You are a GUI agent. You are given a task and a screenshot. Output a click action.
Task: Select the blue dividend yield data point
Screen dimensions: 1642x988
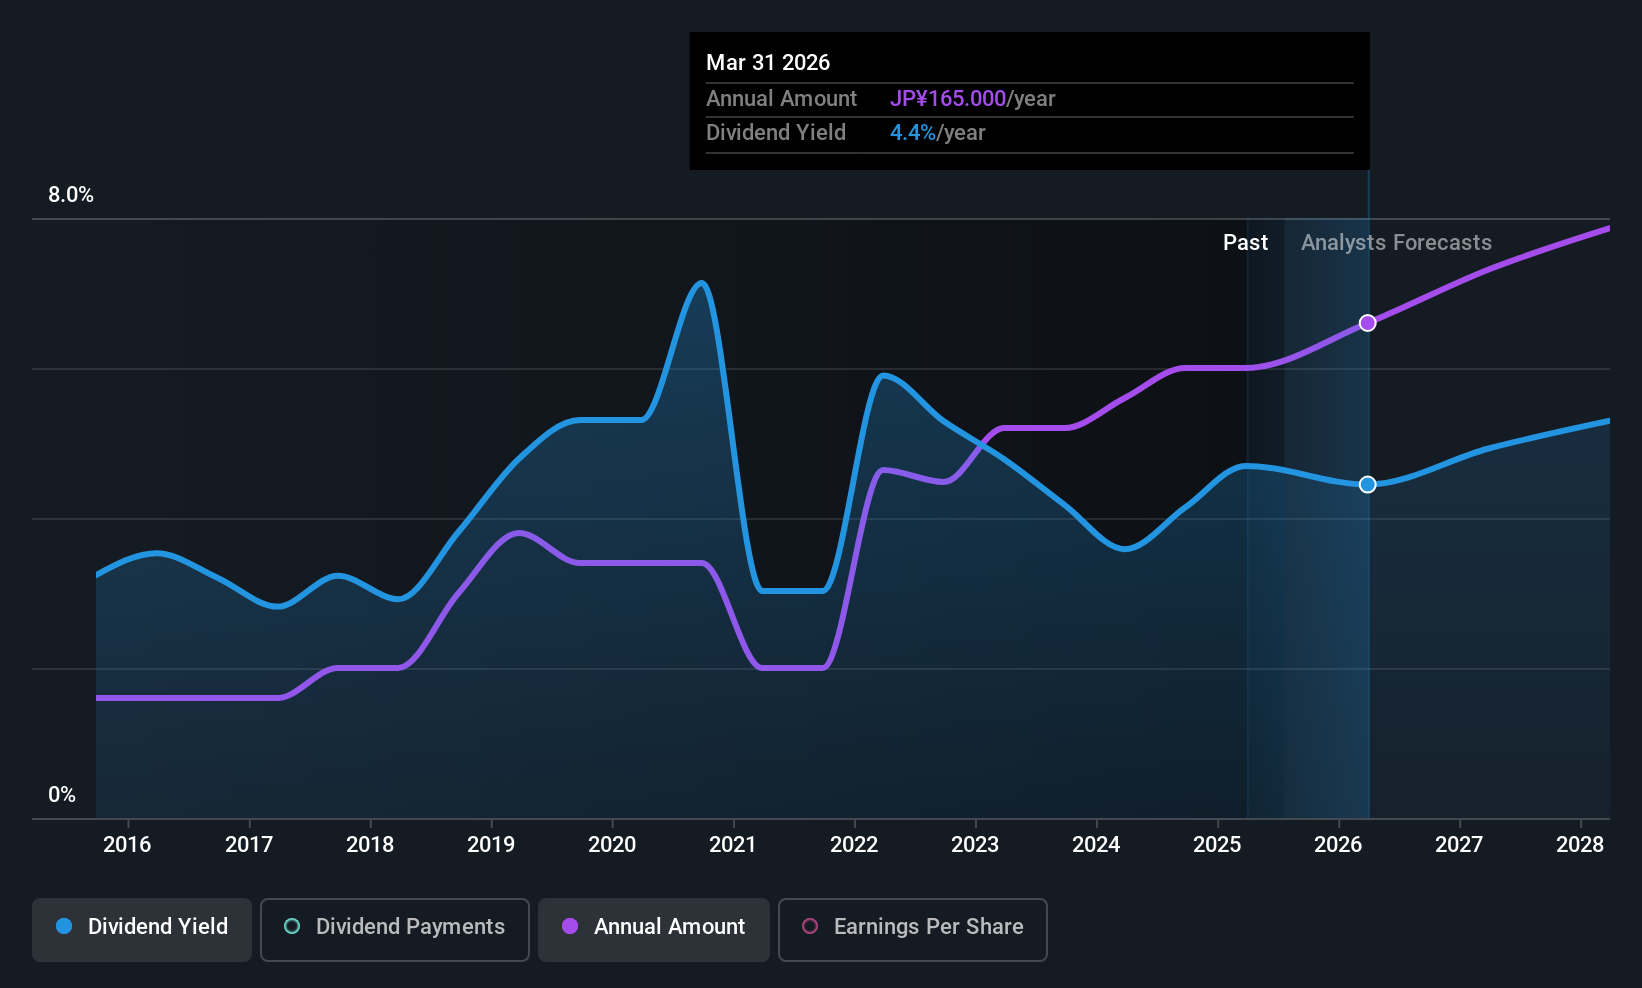point(1367,484)
